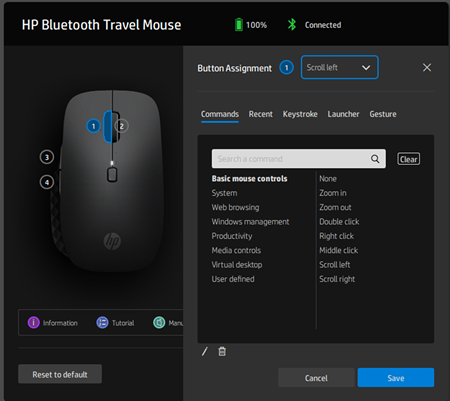Click the search magnifier icon
Screen dimensions: 450x401
(x=375, y=159)
